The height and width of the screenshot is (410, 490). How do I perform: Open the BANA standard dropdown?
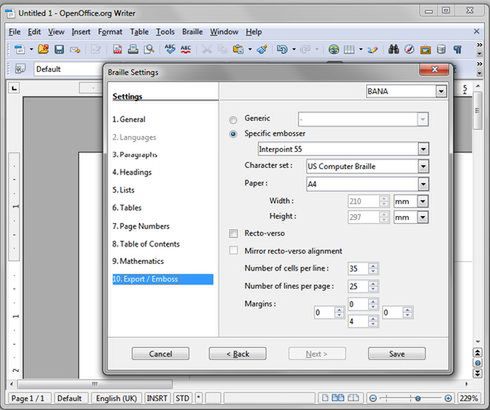441,91
